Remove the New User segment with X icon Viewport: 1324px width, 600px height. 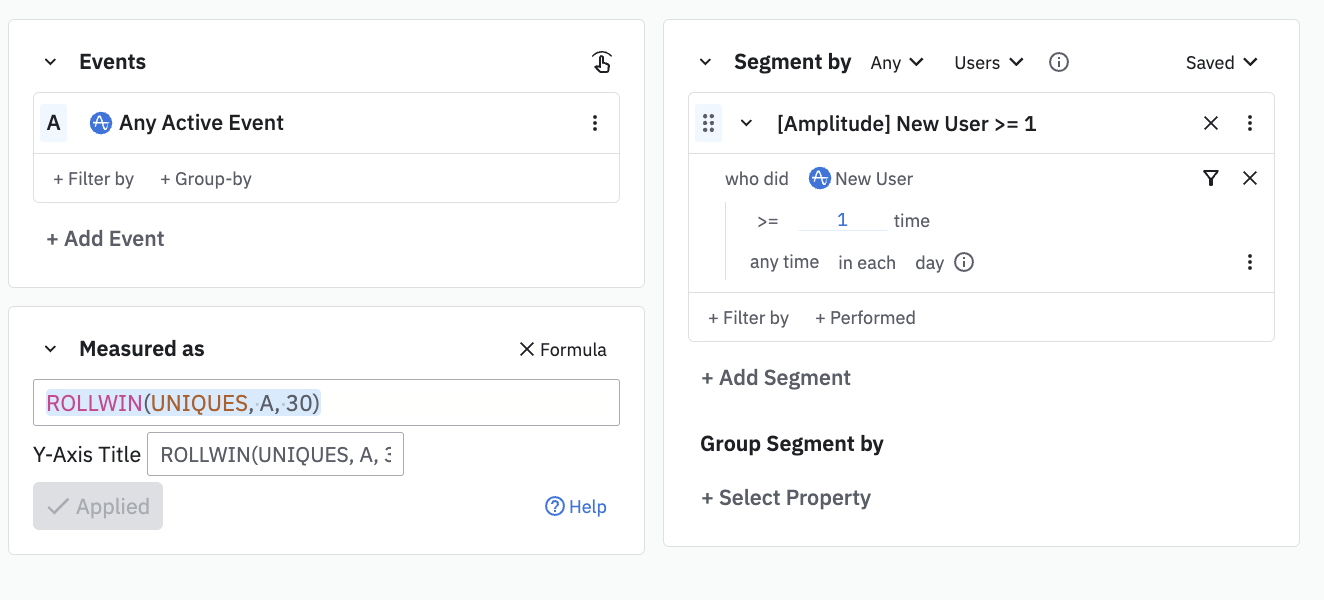point(1210,123)
